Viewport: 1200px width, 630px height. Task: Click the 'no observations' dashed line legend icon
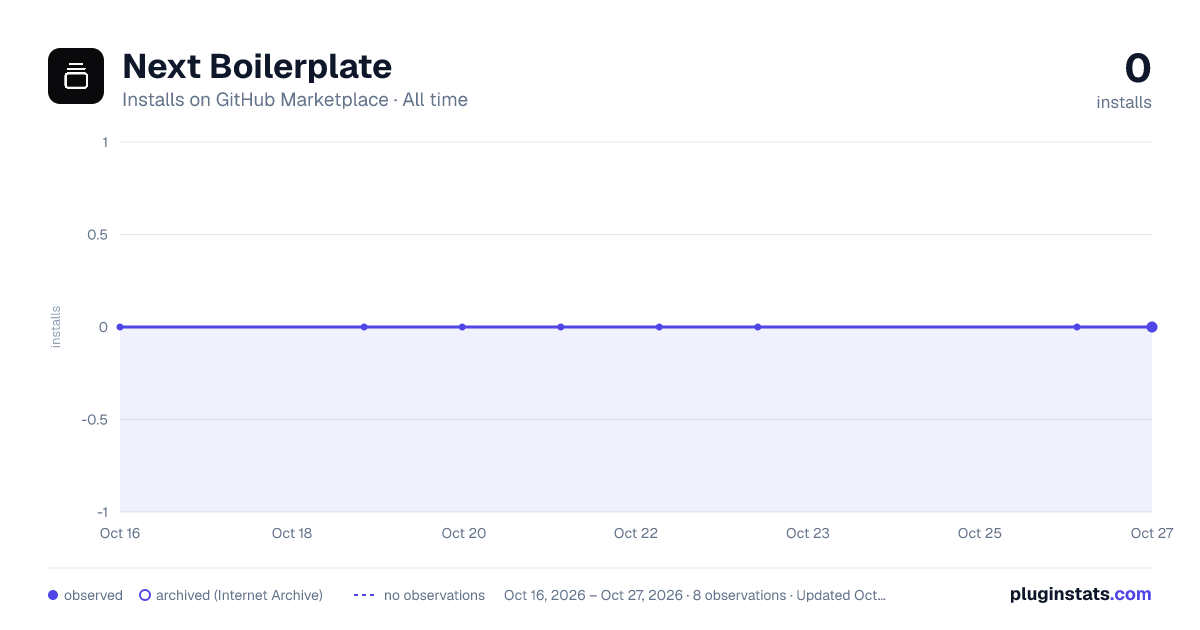pyautogui.click(x=364, y=595)
